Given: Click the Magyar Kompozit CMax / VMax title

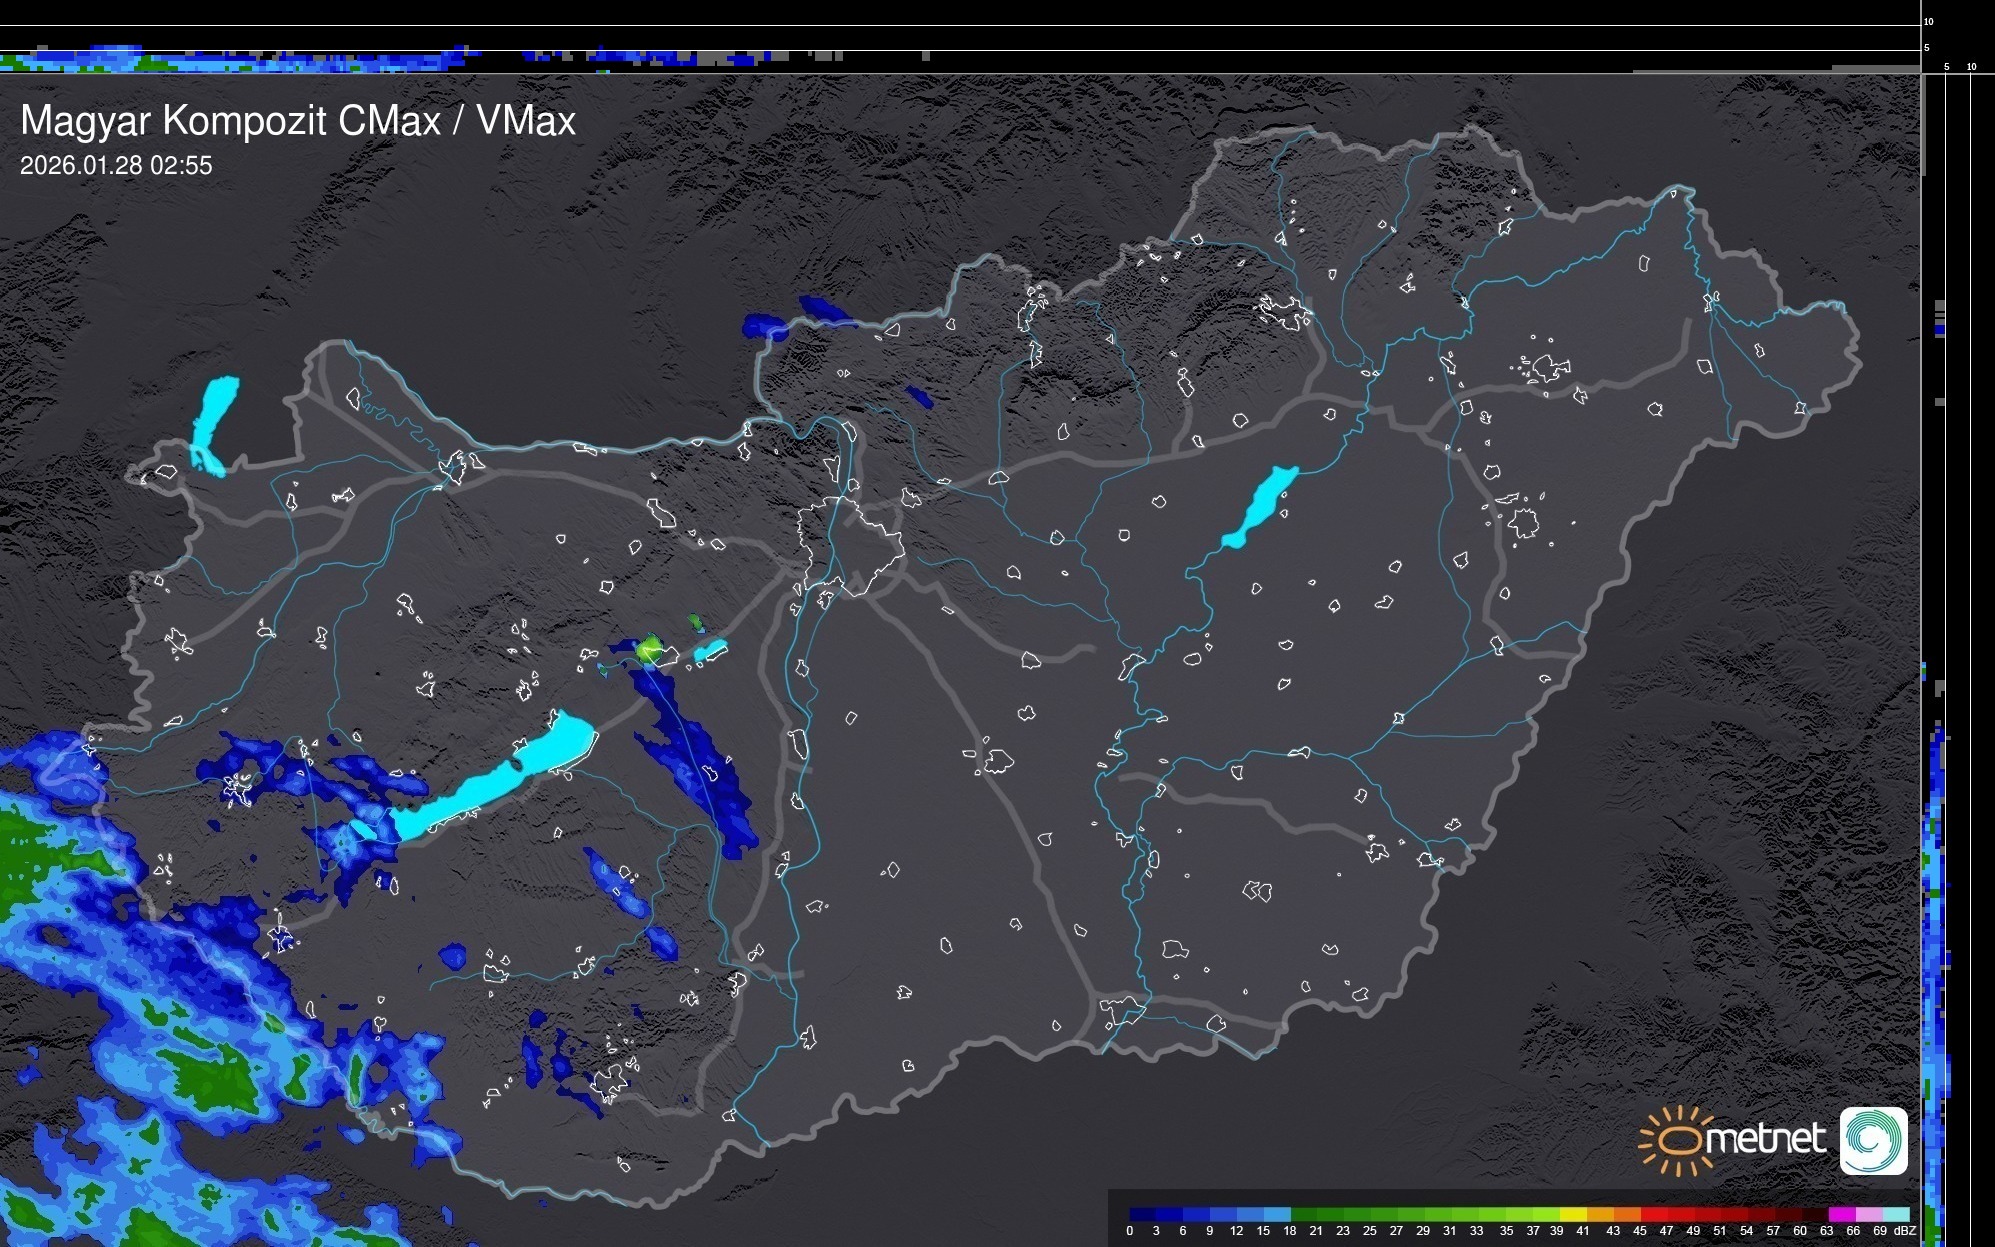Looking at the screenshot, I should tap(298, 121).
